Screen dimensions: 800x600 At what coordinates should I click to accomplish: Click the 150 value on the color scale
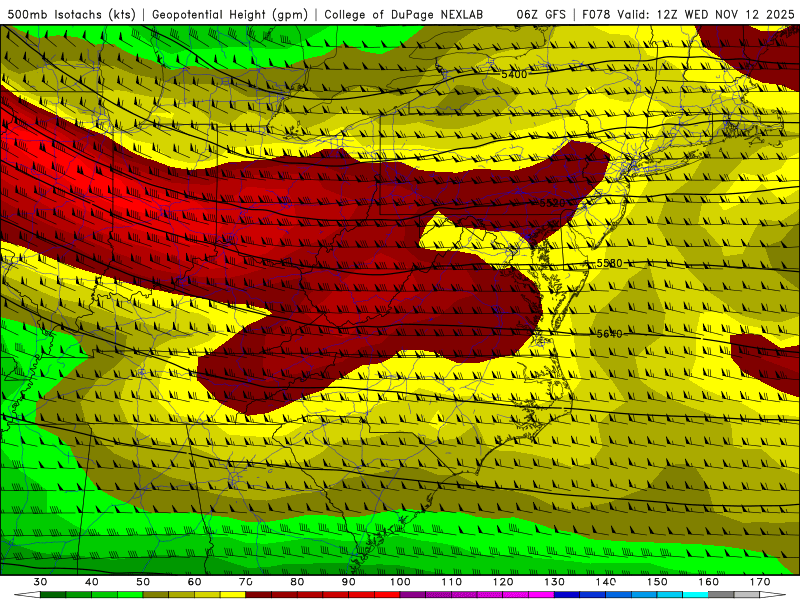pyautogui.click(x=657, y=582)
